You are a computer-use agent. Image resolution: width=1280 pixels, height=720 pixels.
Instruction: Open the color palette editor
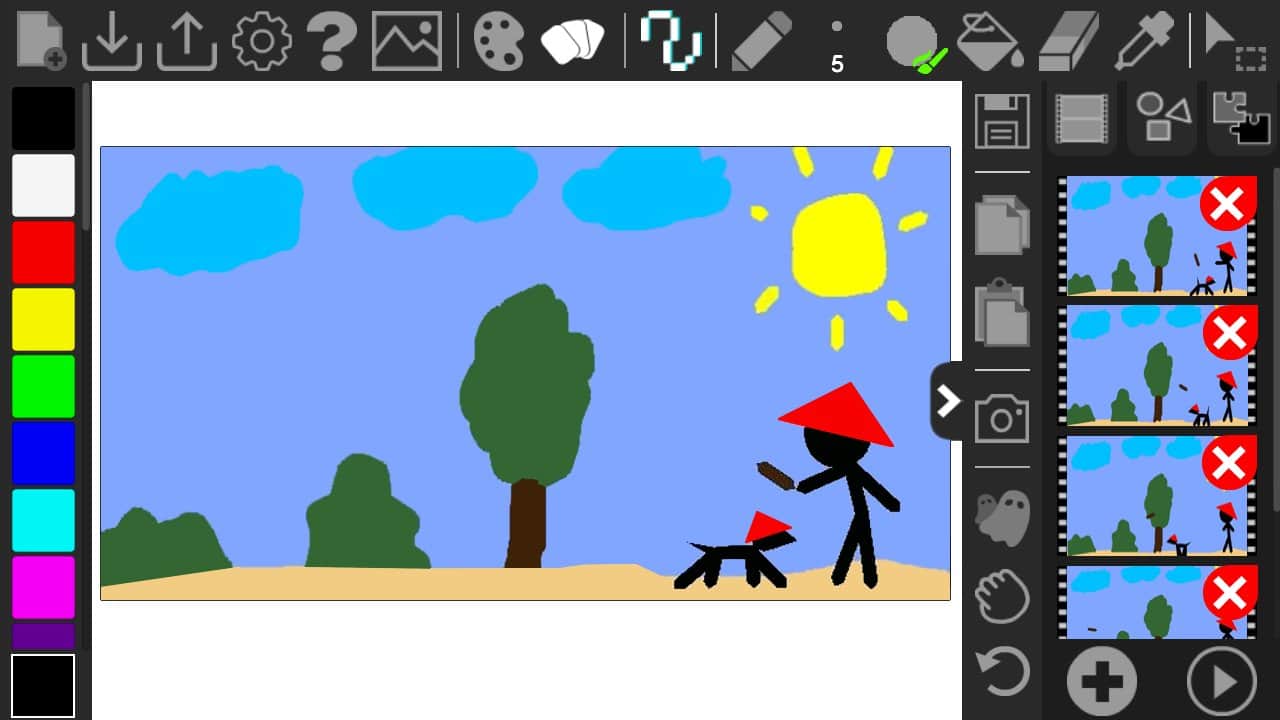tap(498, 42)
